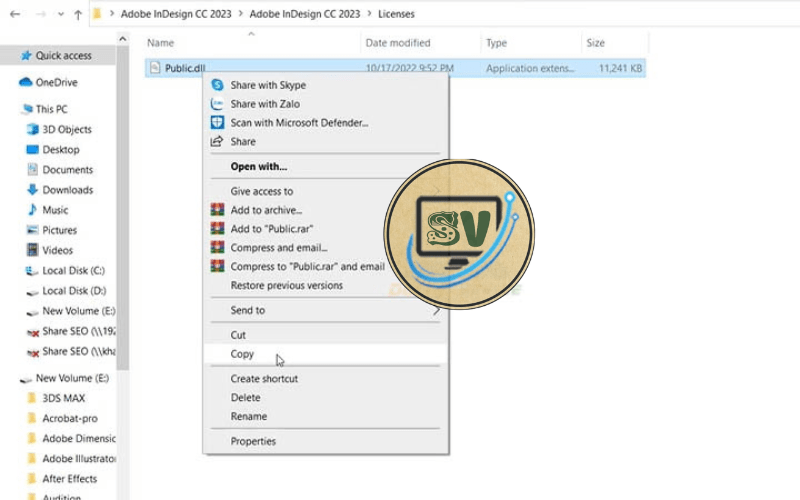Expand the chevron before the Licenses breadcrumb
Screen dimensions: 800x500
pyautogui.click(x=369, y=14)
